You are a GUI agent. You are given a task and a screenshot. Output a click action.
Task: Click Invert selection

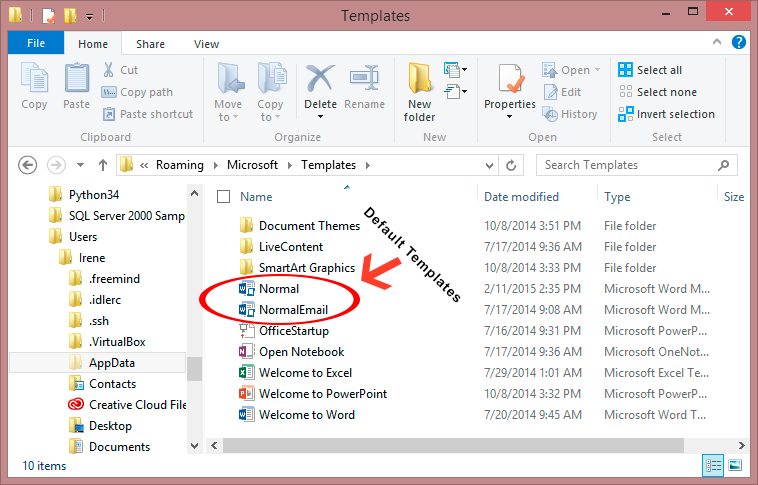point(667,114)
